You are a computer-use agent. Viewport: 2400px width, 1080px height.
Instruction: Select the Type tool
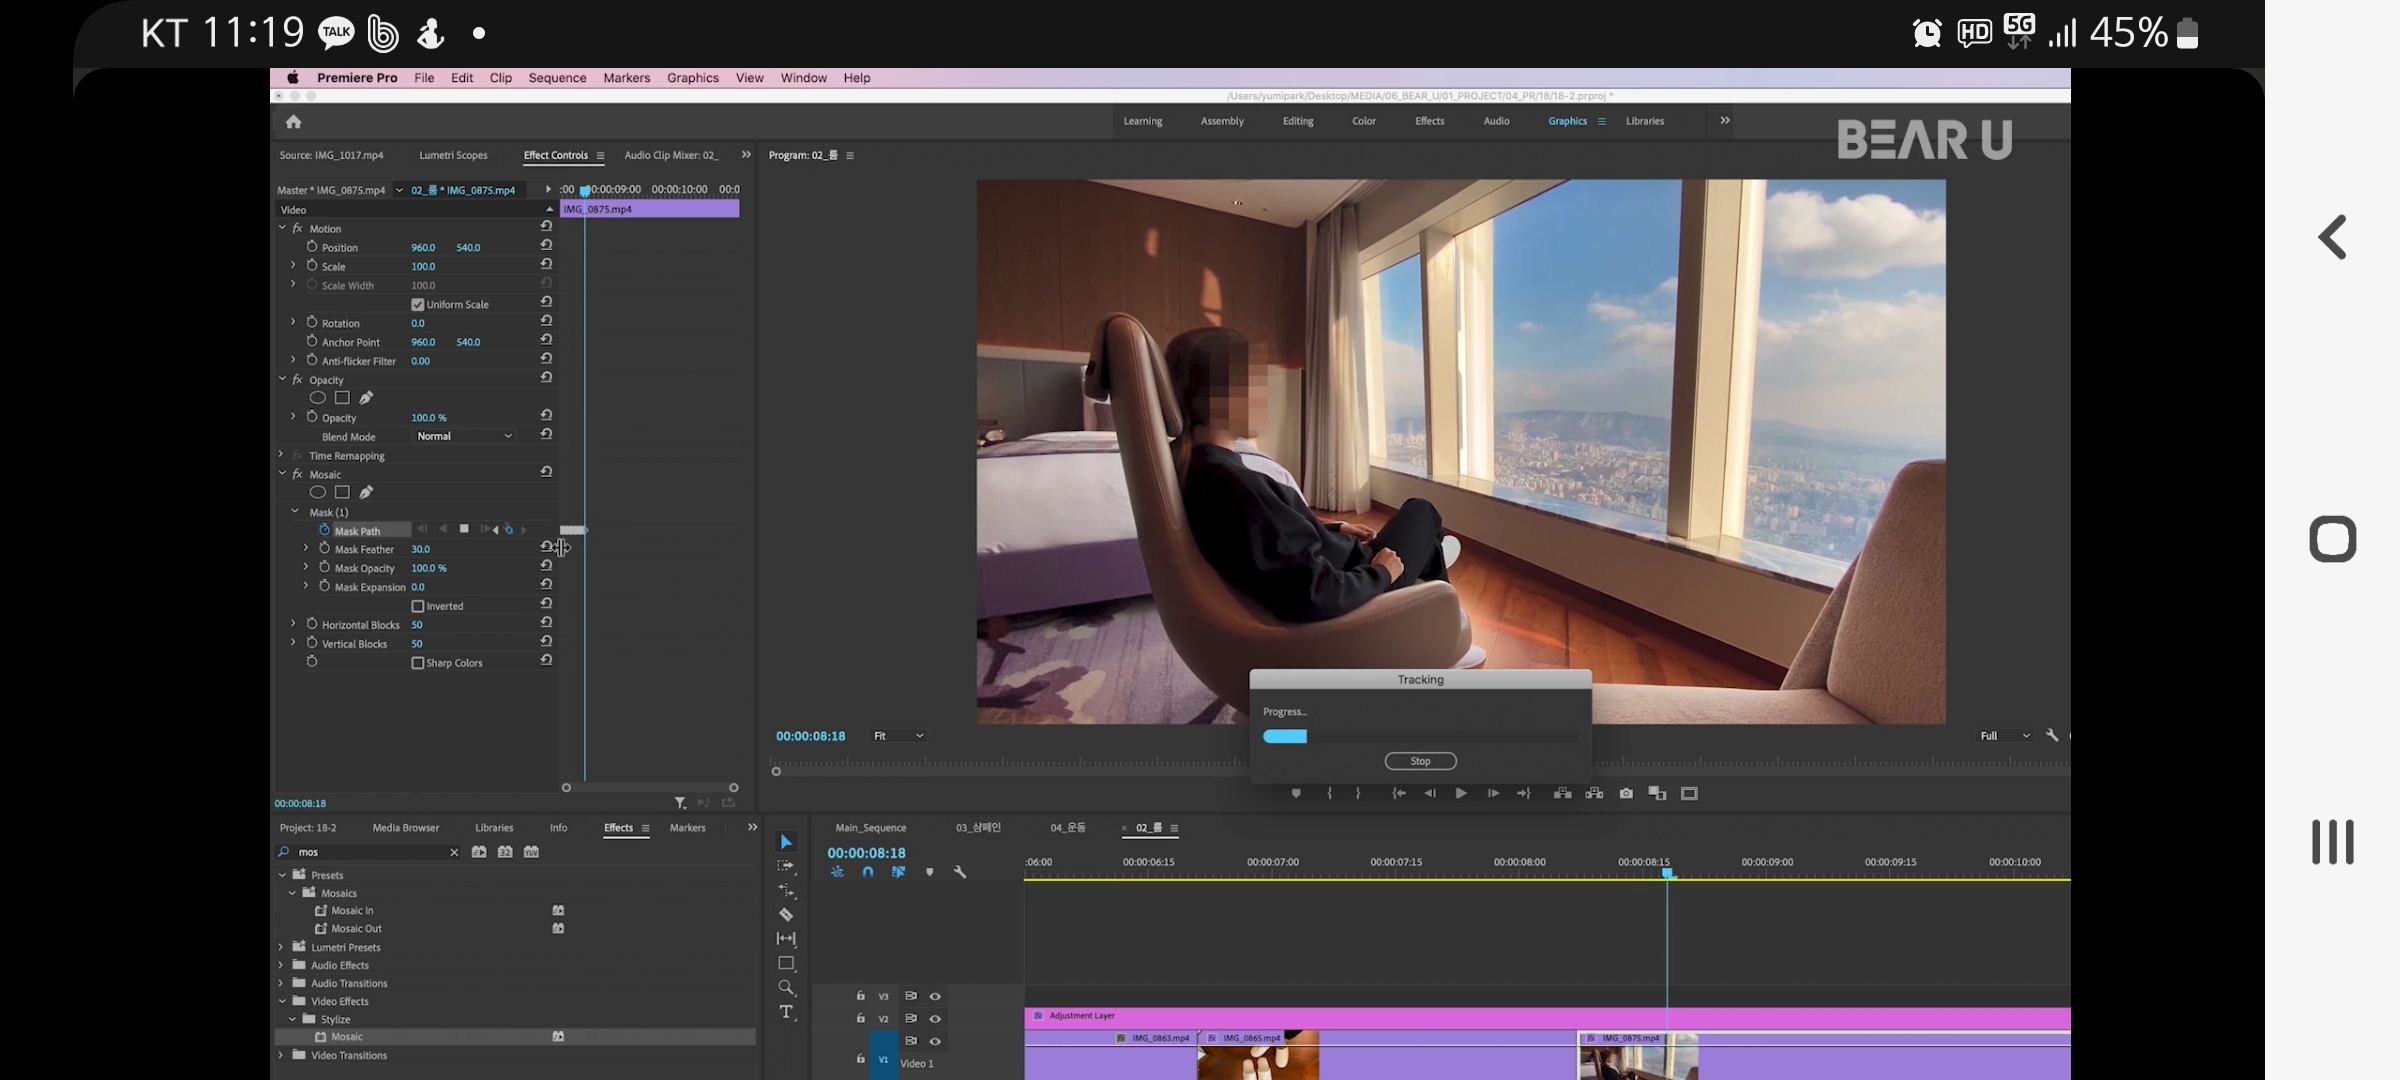pos(786,1012)
